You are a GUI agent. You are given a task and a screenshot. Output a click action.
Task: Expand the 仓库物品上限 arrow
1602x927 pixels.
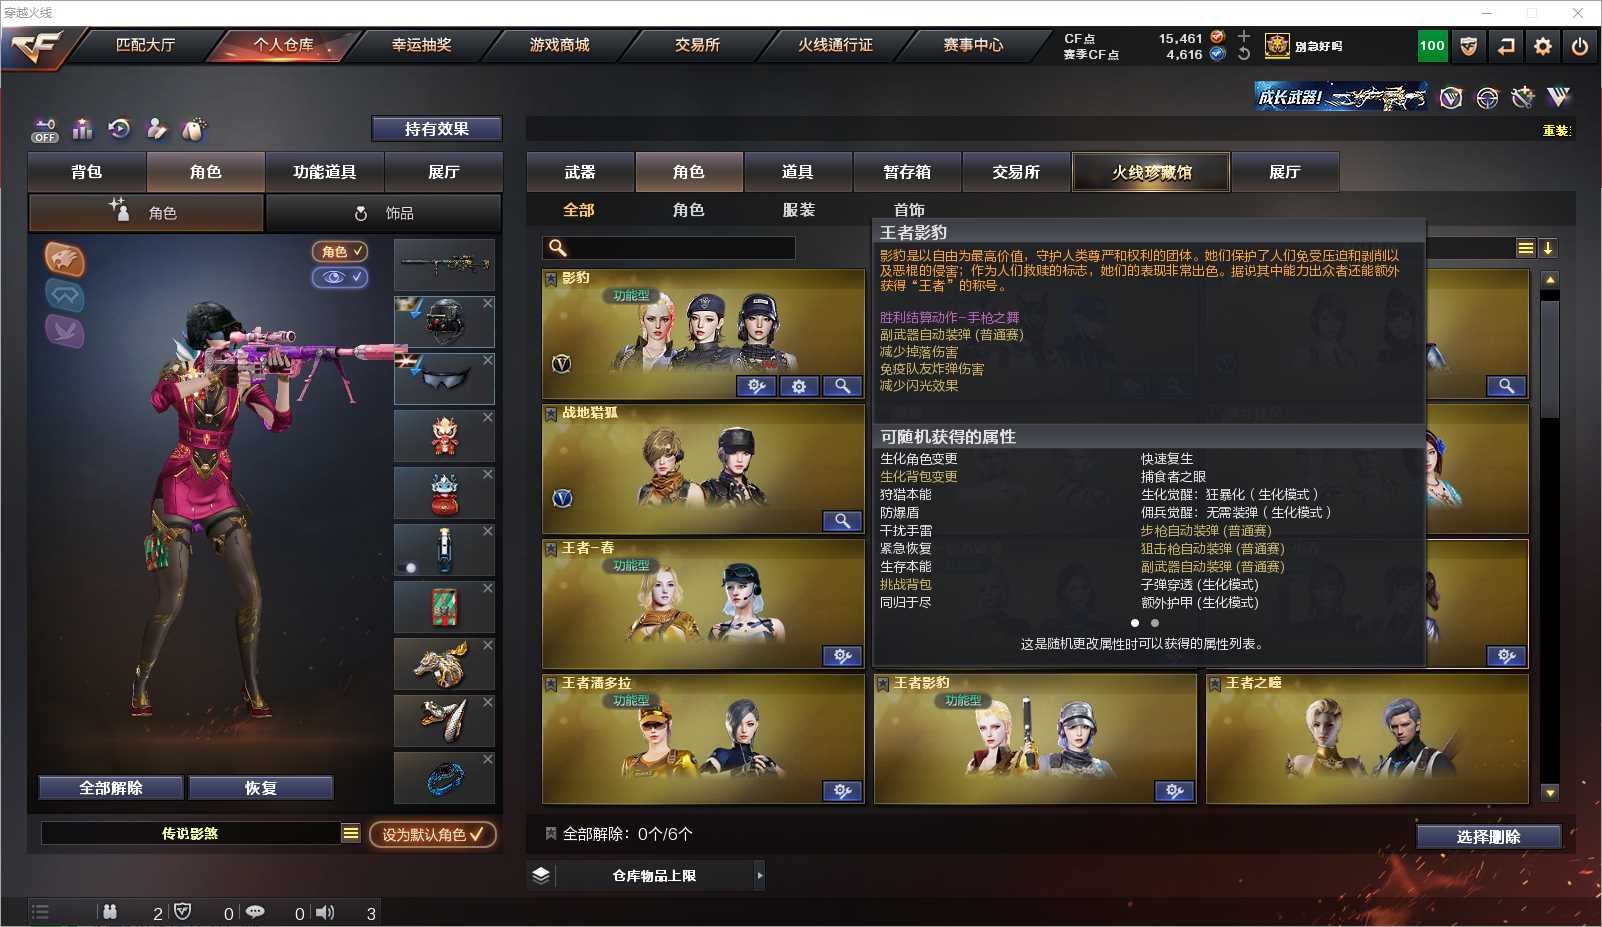pyautogui.click(x=760, y=876)
